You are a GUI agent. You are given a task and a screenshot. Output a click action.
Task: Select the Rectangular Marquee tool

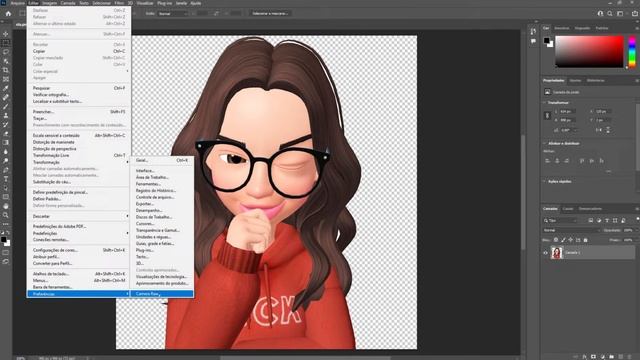pyautogui.click(x=6, y=43)
